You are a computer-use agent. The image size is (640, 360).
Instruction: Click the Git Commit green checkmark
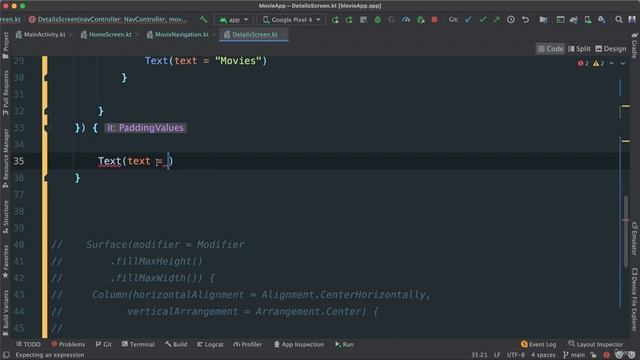[x=482, y=20]
